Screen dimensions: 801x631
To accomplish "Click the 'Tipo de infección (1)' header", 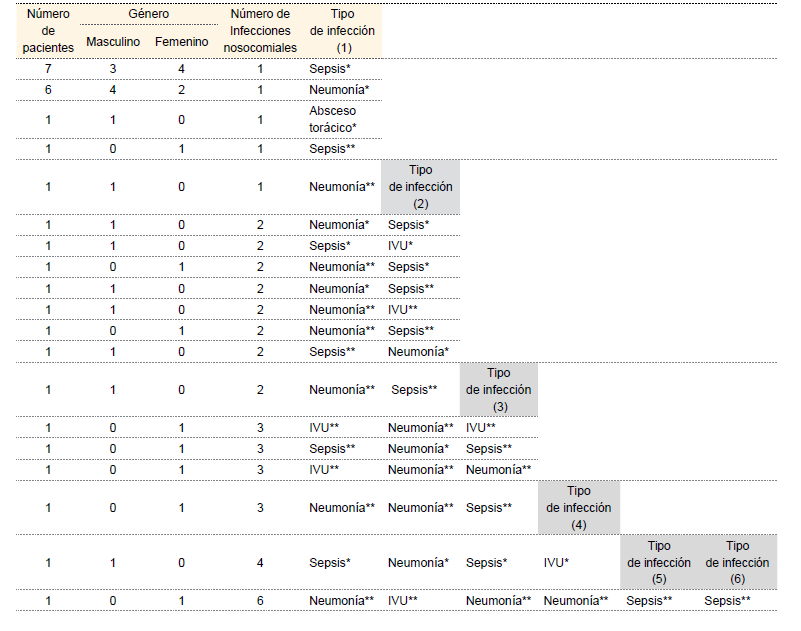I will point(343,30).
